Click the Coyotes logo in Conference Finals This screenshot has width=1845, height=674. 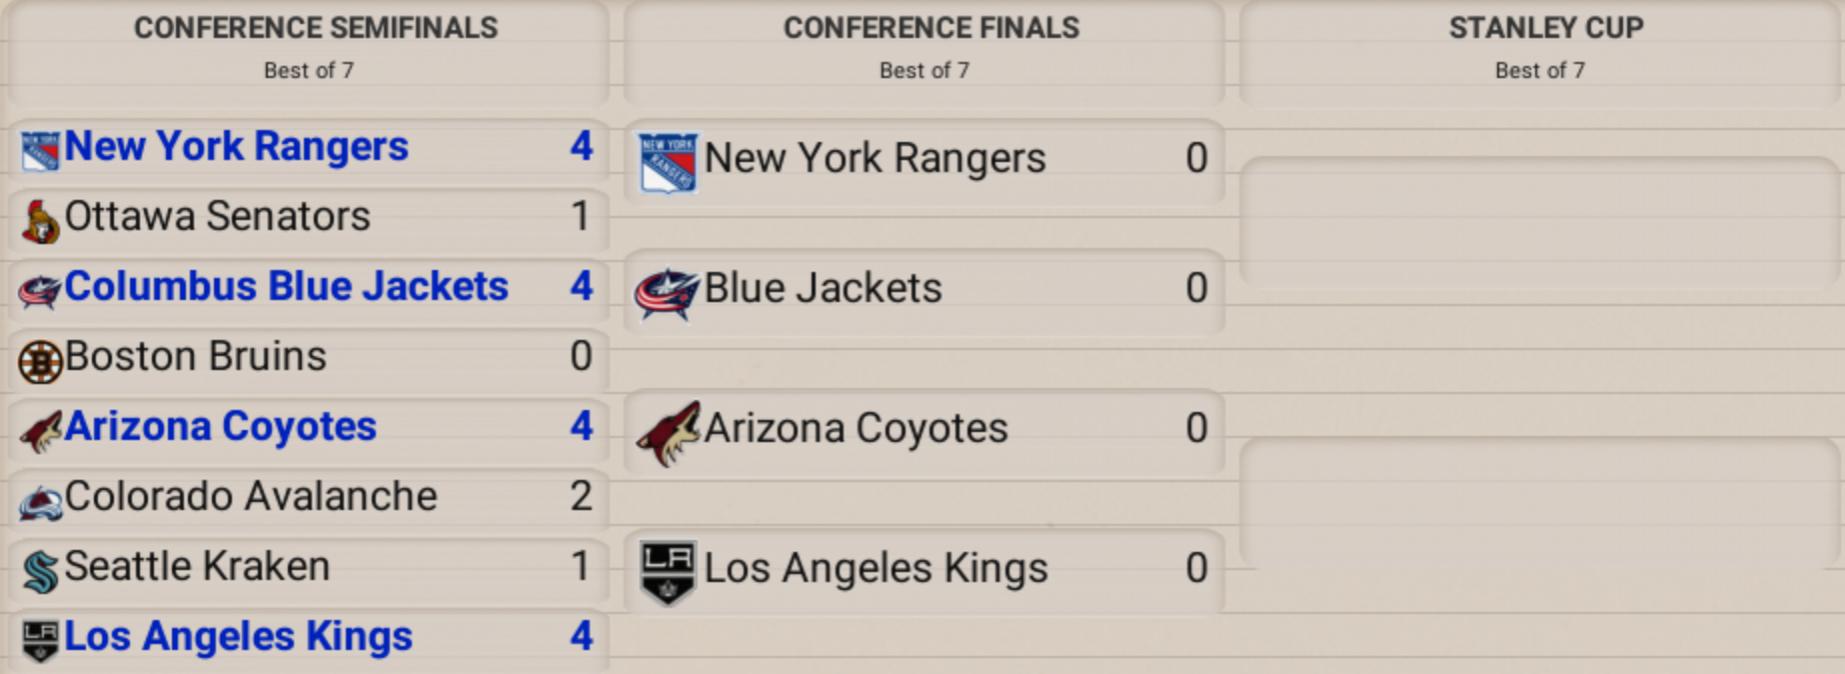[668, 432]
